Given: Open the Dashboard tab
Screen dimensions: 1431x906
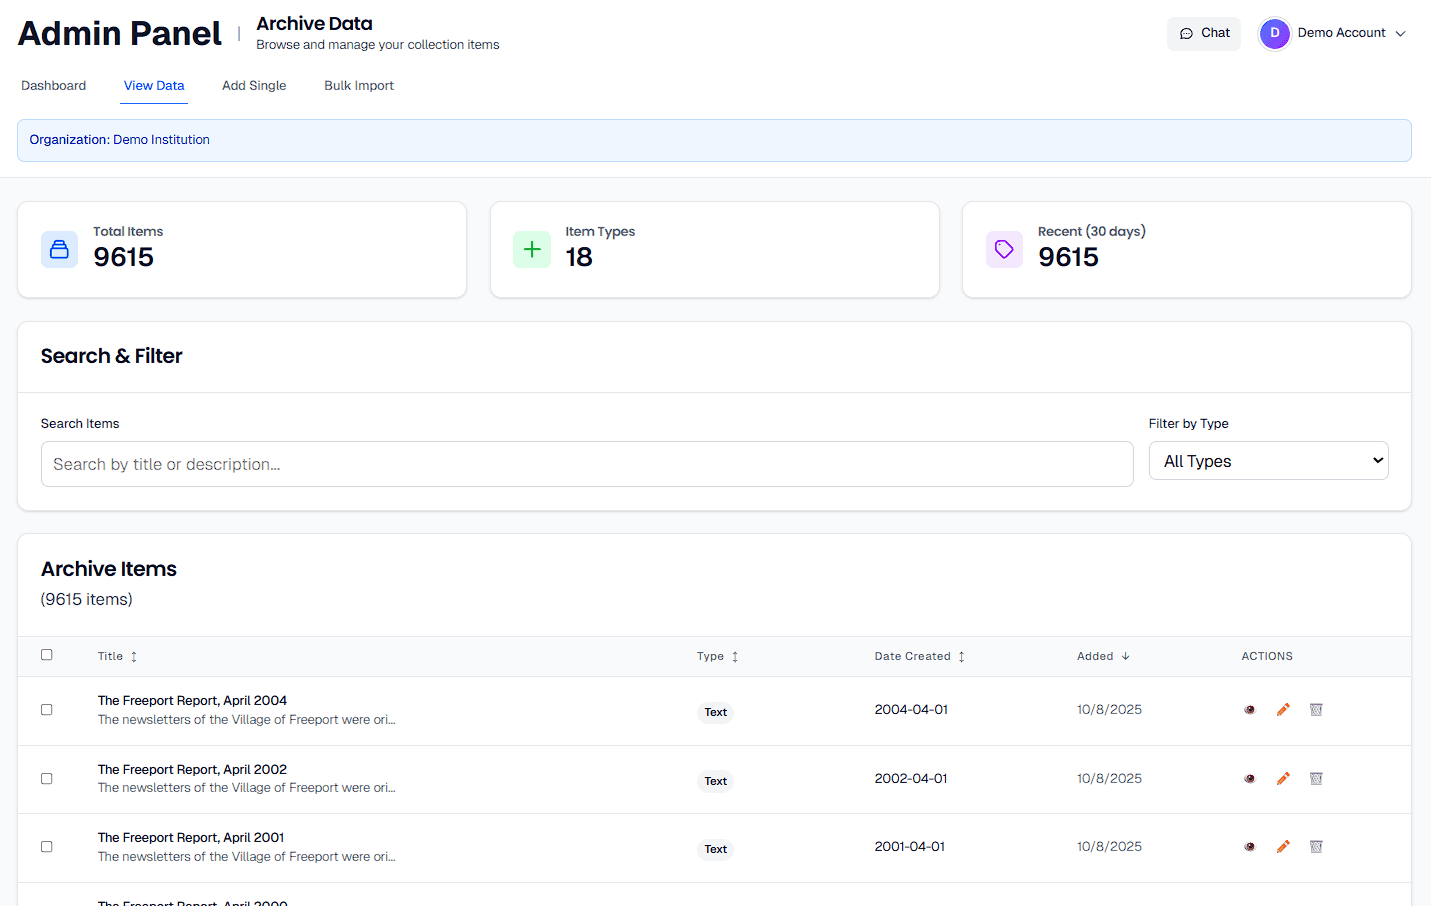Looking at the screenshot, I should tap(53, 85).
